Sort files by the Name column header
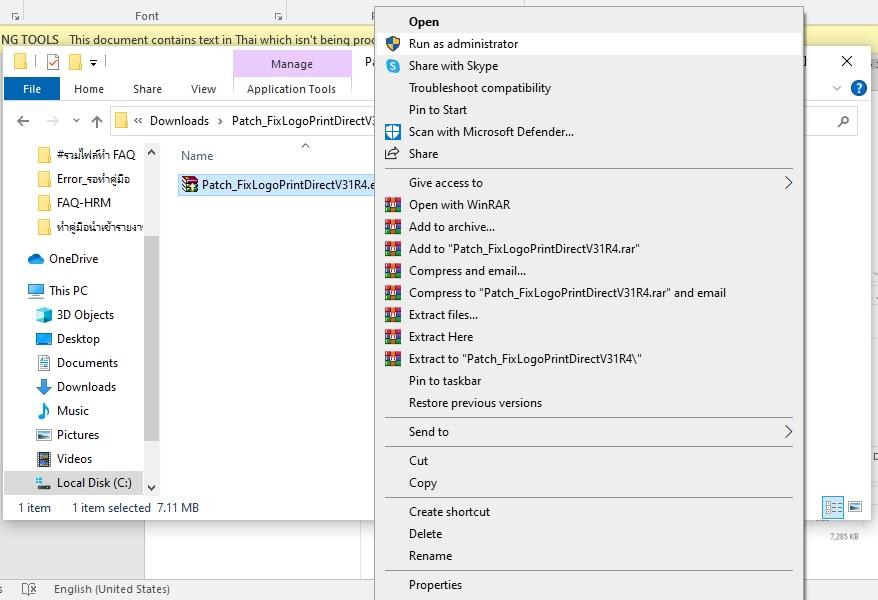This screenshot has height=600, width=878. click(x=197, y=156)
